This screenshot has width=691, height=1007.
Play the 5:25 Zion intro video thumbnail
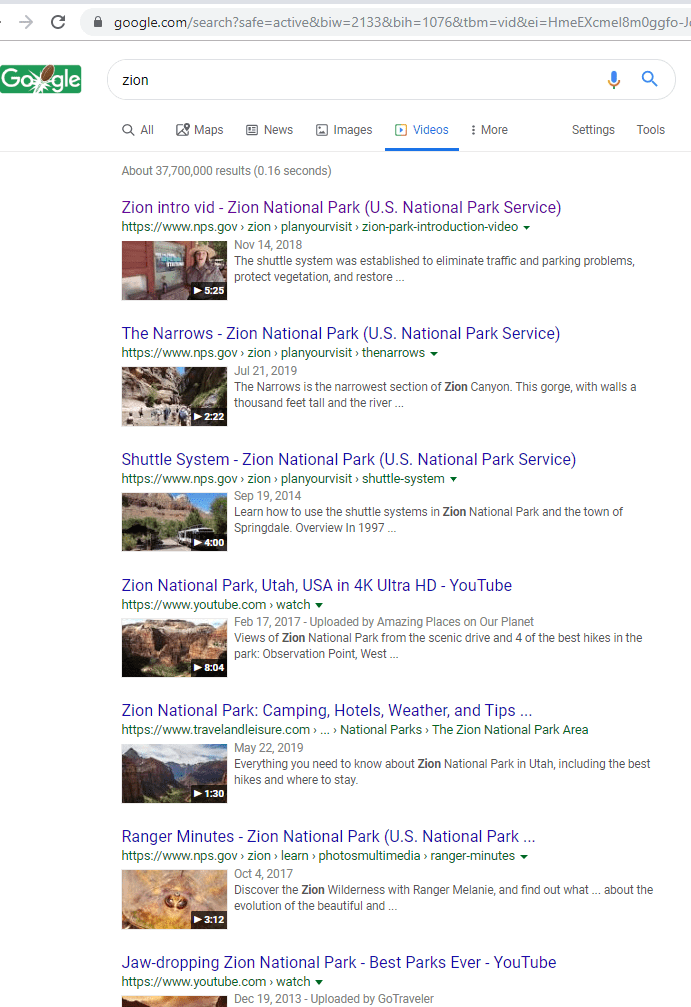(174, 270)
